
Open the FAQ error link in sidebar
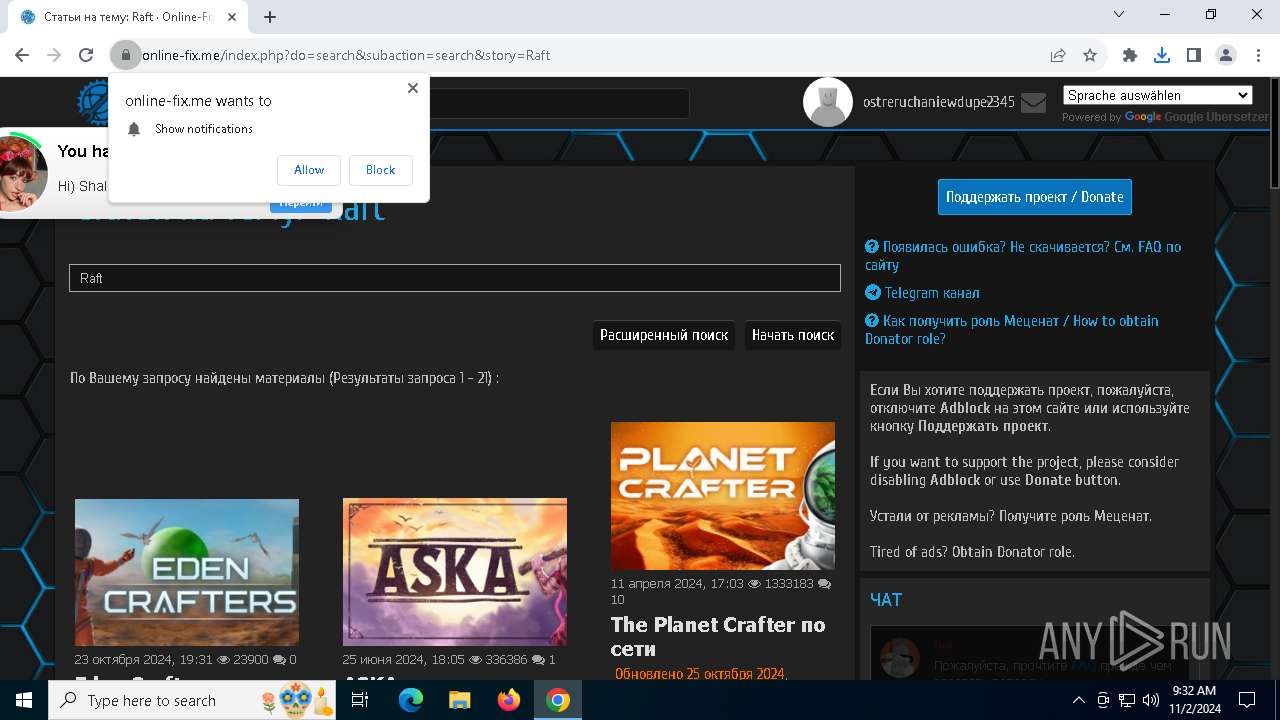[x=1023, y=255]
